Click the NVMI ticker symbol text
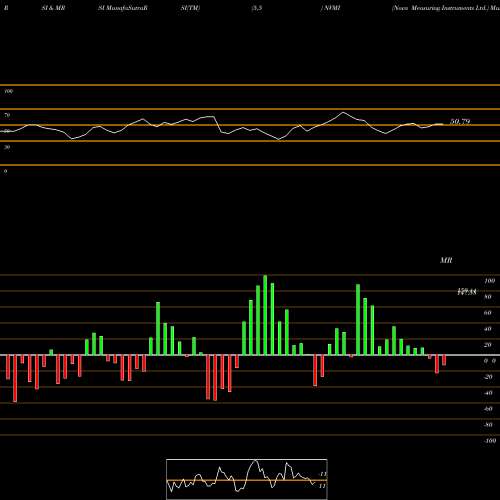Image resolution: width=500 pixels, height=500 pixels. click(331, 8)
